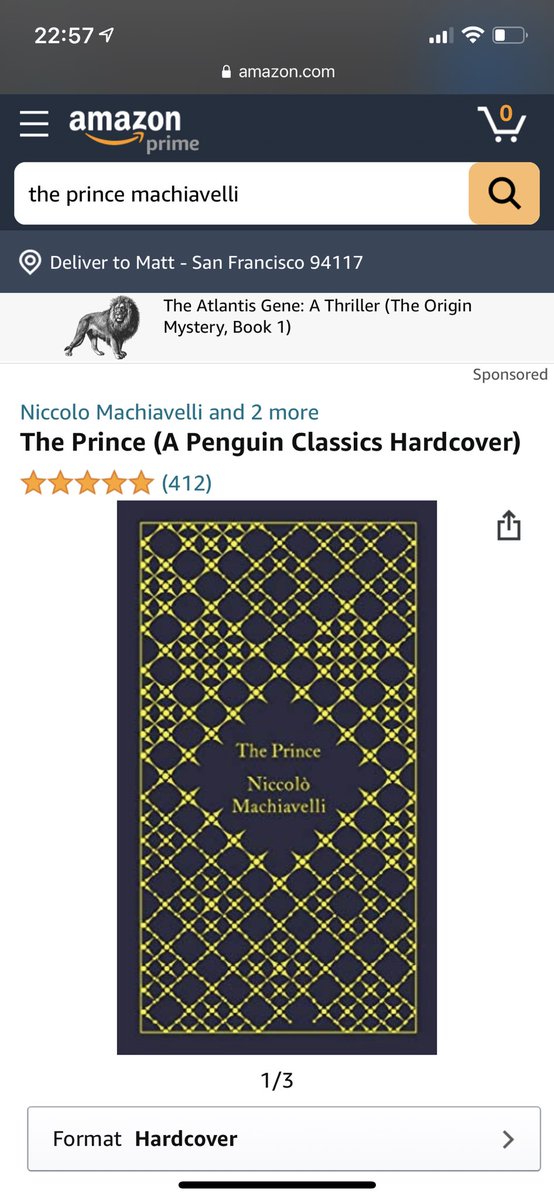
Task: Change Deliver to Matt San Francisco address
Action: [x=206, y=262]
